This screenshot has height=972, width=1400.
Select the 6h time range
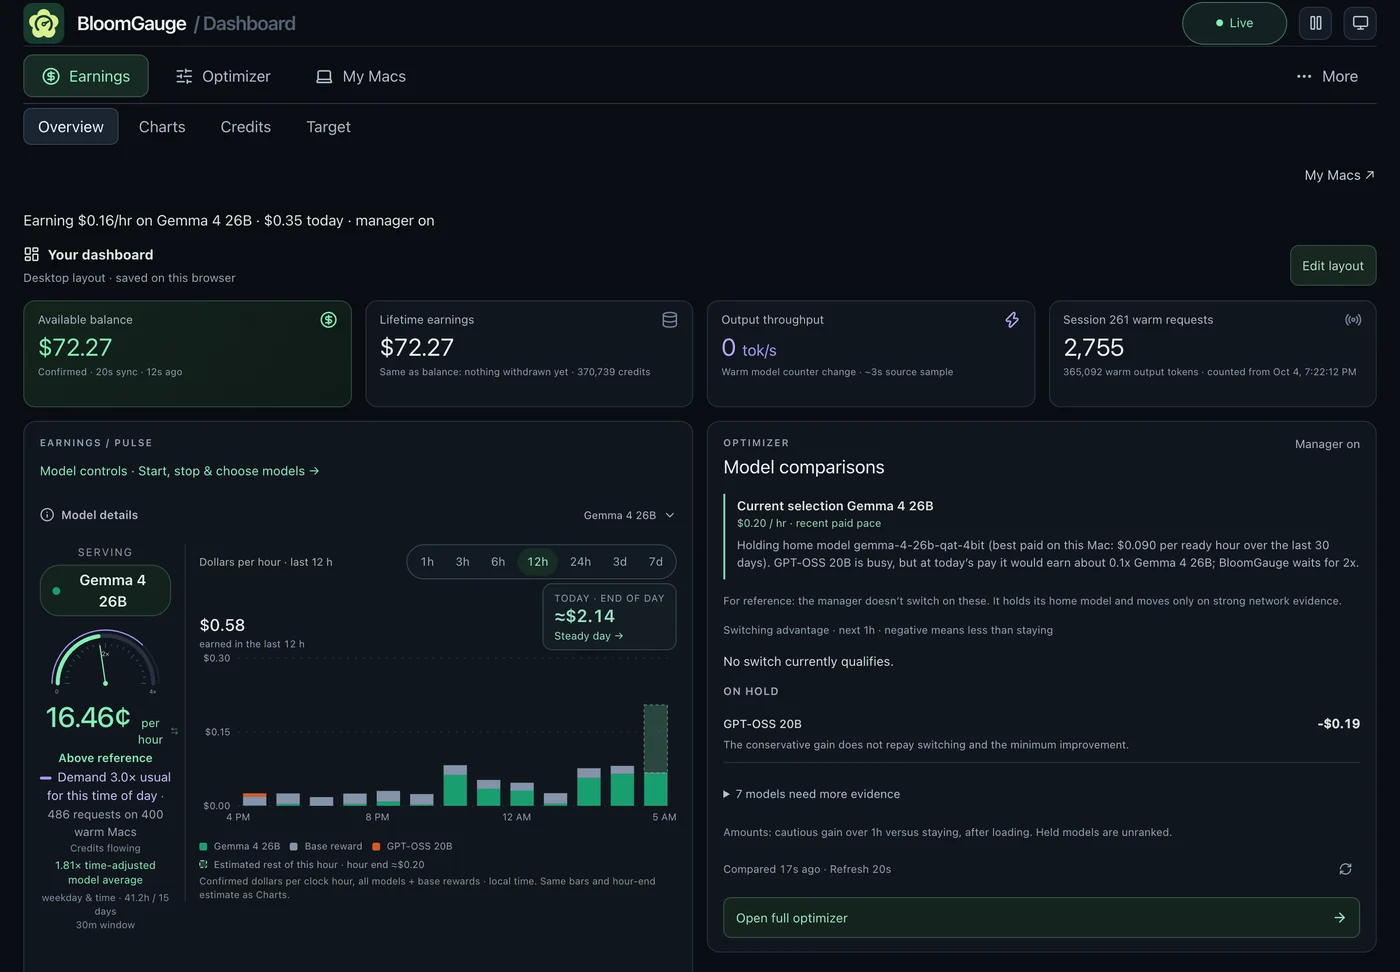498,562
